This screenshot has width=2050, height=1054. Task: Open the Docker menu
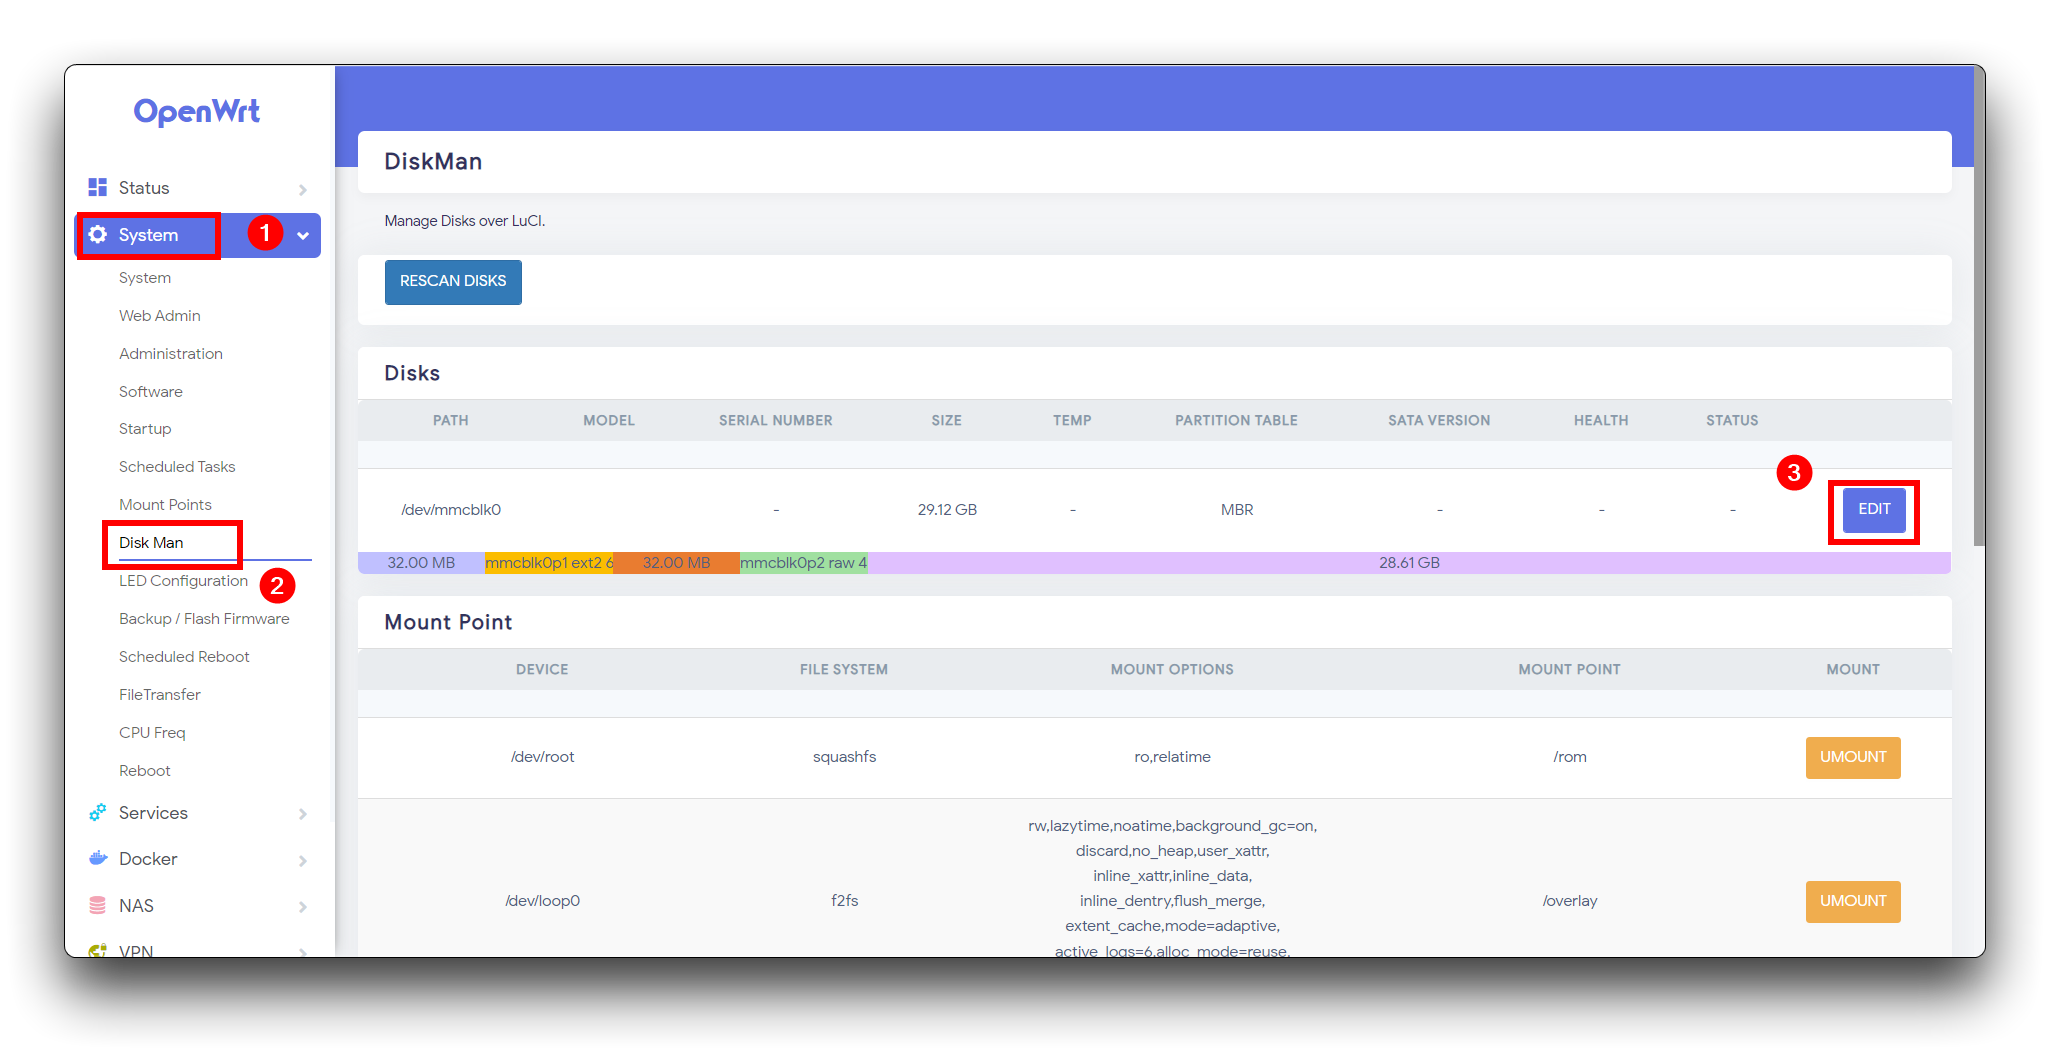(148, 859)
